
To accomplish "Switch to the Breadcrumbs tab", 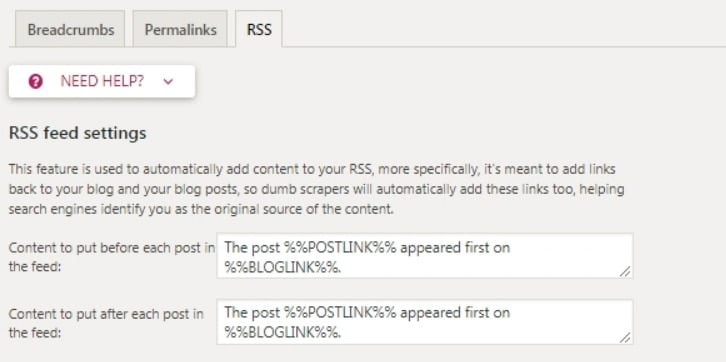I will [70, 30].
